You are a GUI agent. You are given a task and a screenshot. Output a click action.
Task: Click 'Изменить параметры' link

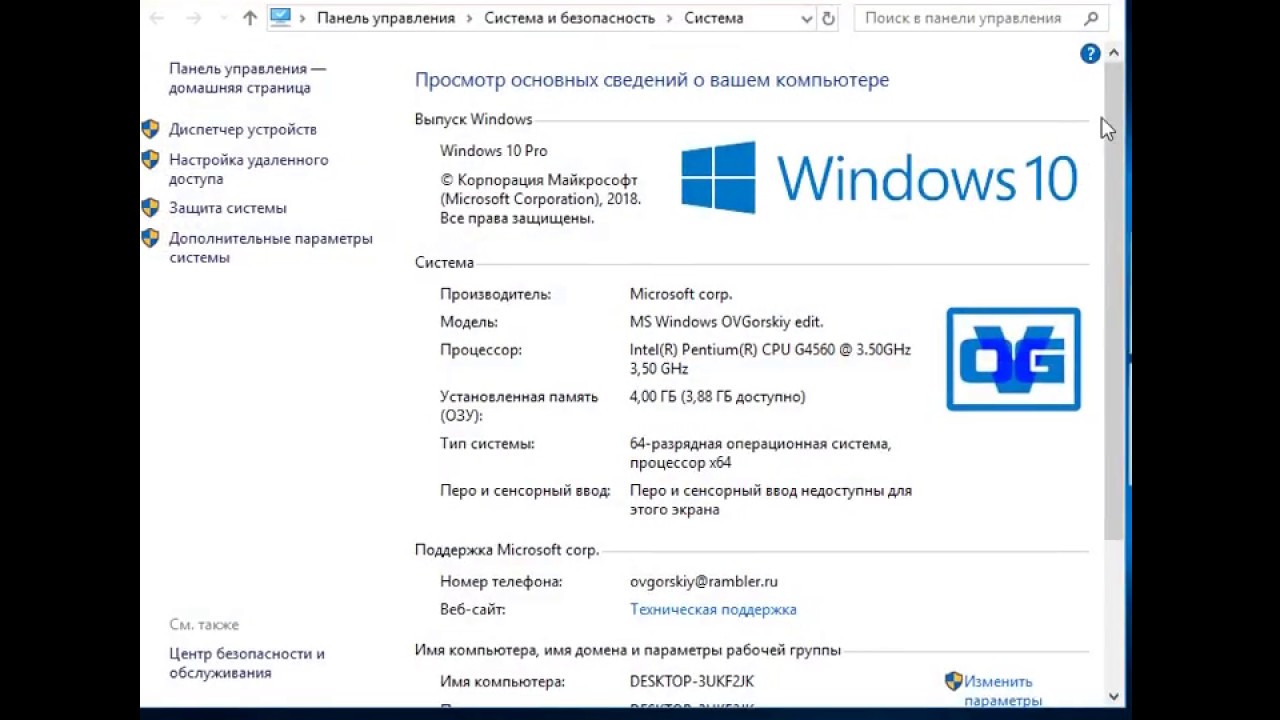1003,691
